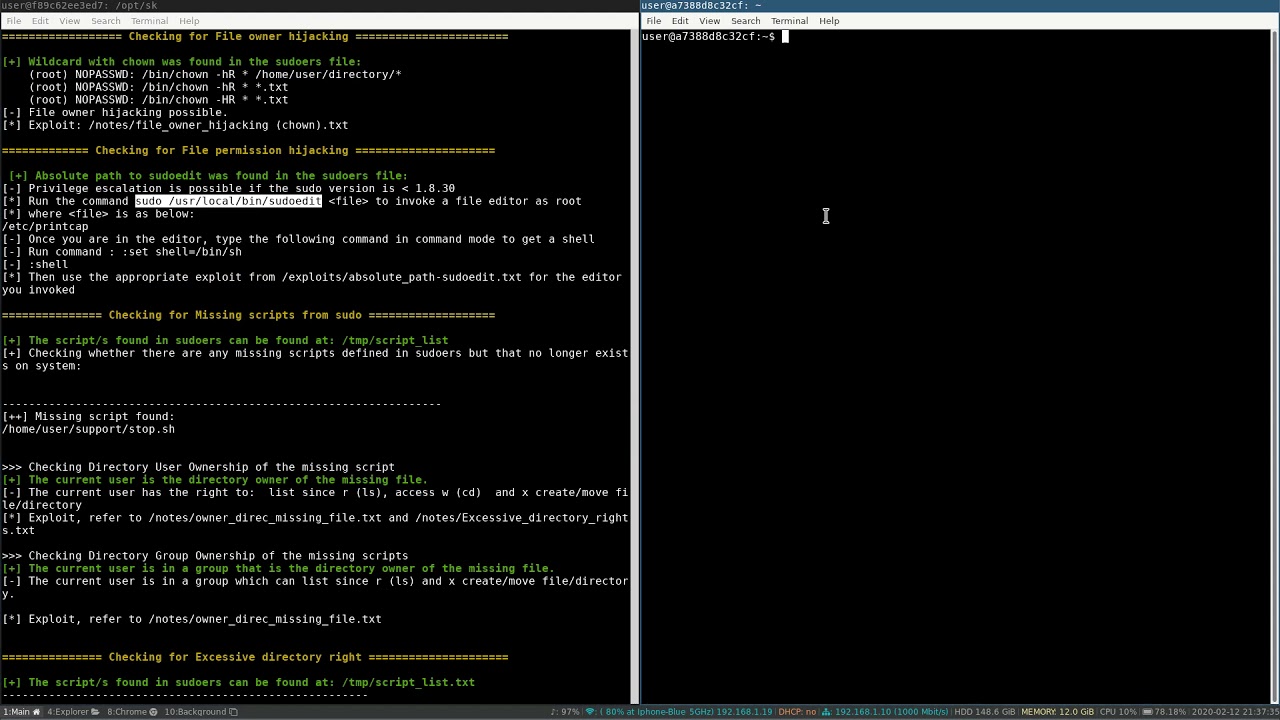Switch to workspace 4:Explorer
The image size is (1280, 720).
pyautogui.click(x=73, y=712)
